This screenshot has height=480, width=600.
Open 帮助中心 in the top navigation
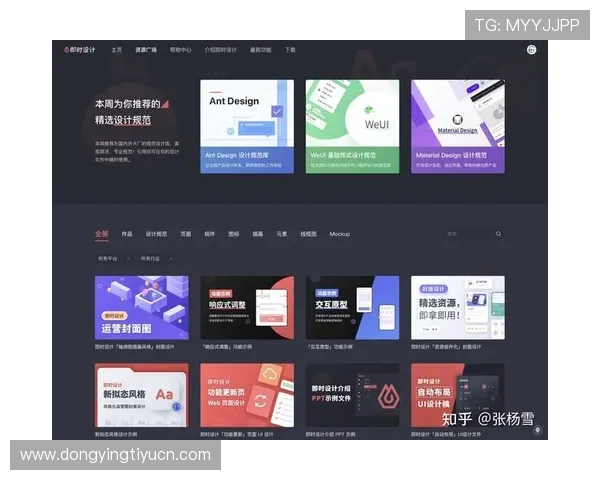(181, 50)
